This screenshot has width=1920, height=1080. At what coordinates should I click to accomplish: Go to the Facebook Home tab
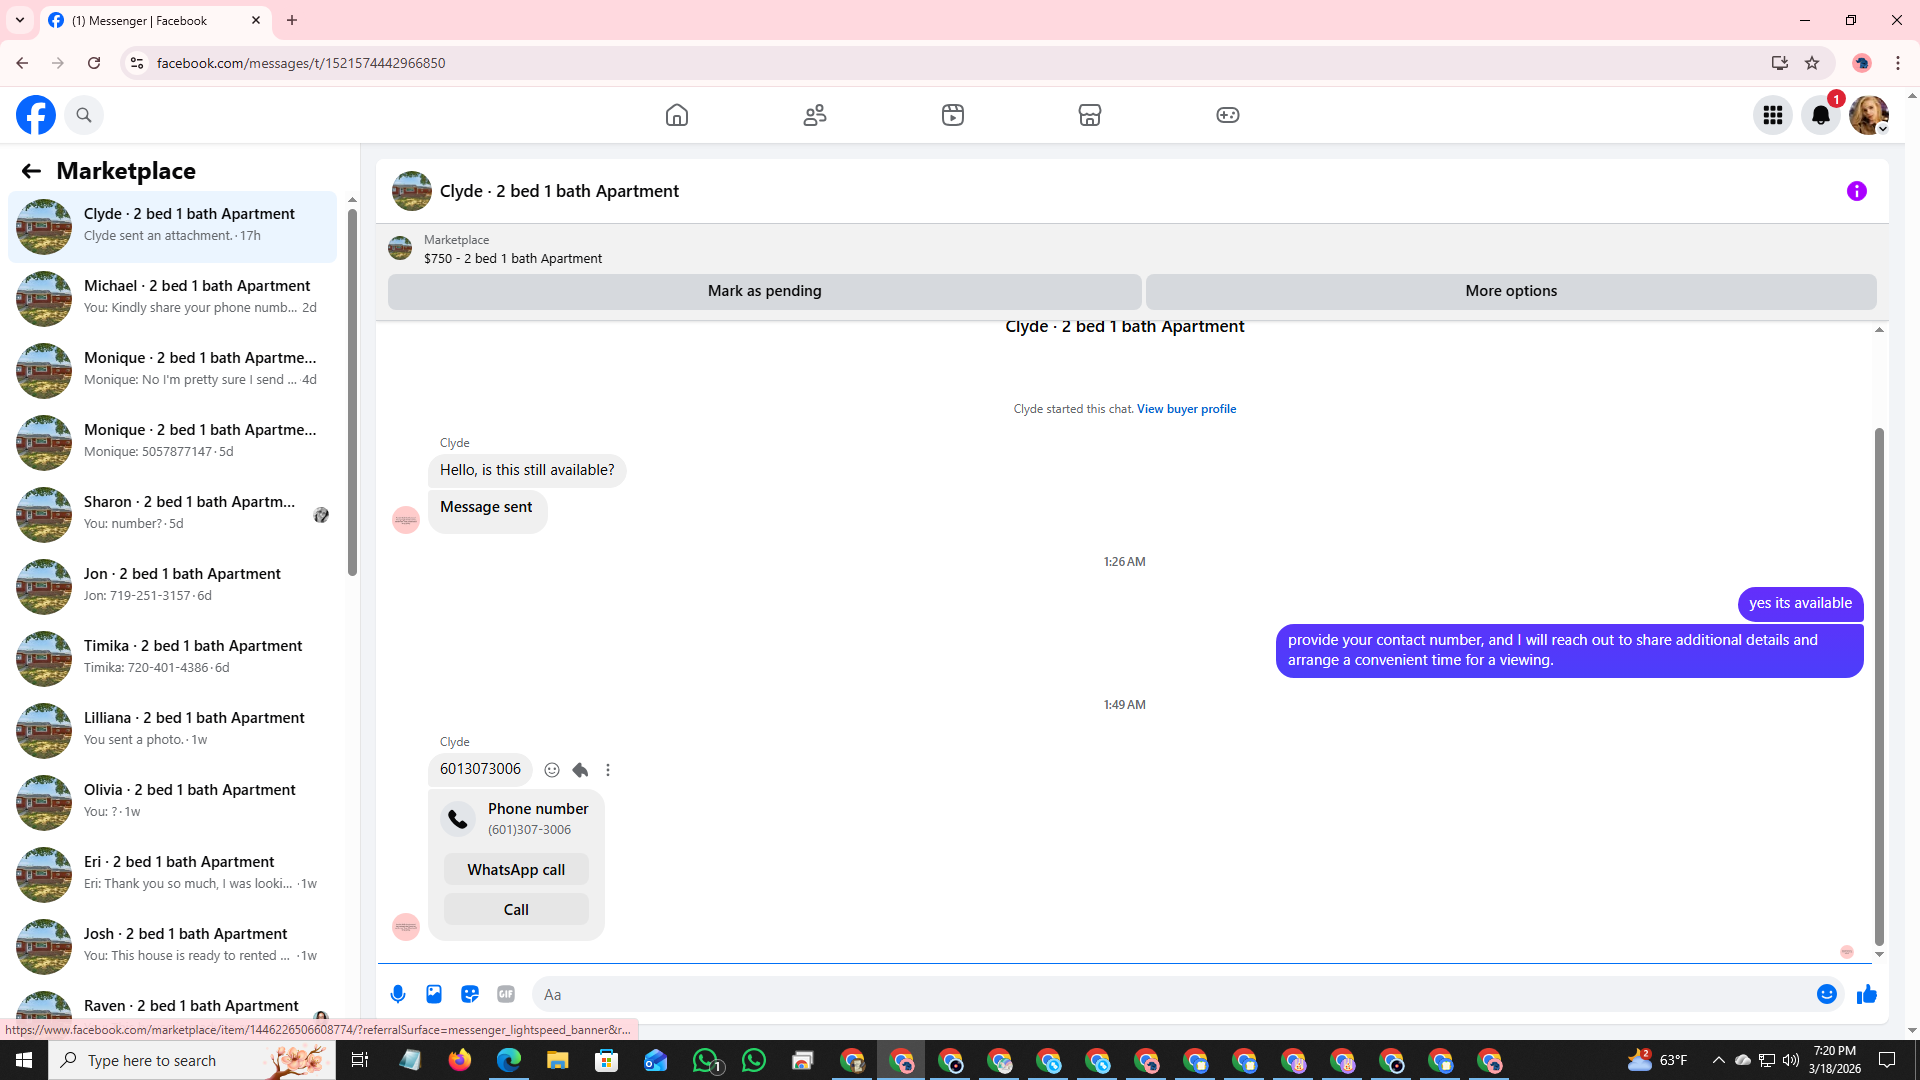click(677, 115)
